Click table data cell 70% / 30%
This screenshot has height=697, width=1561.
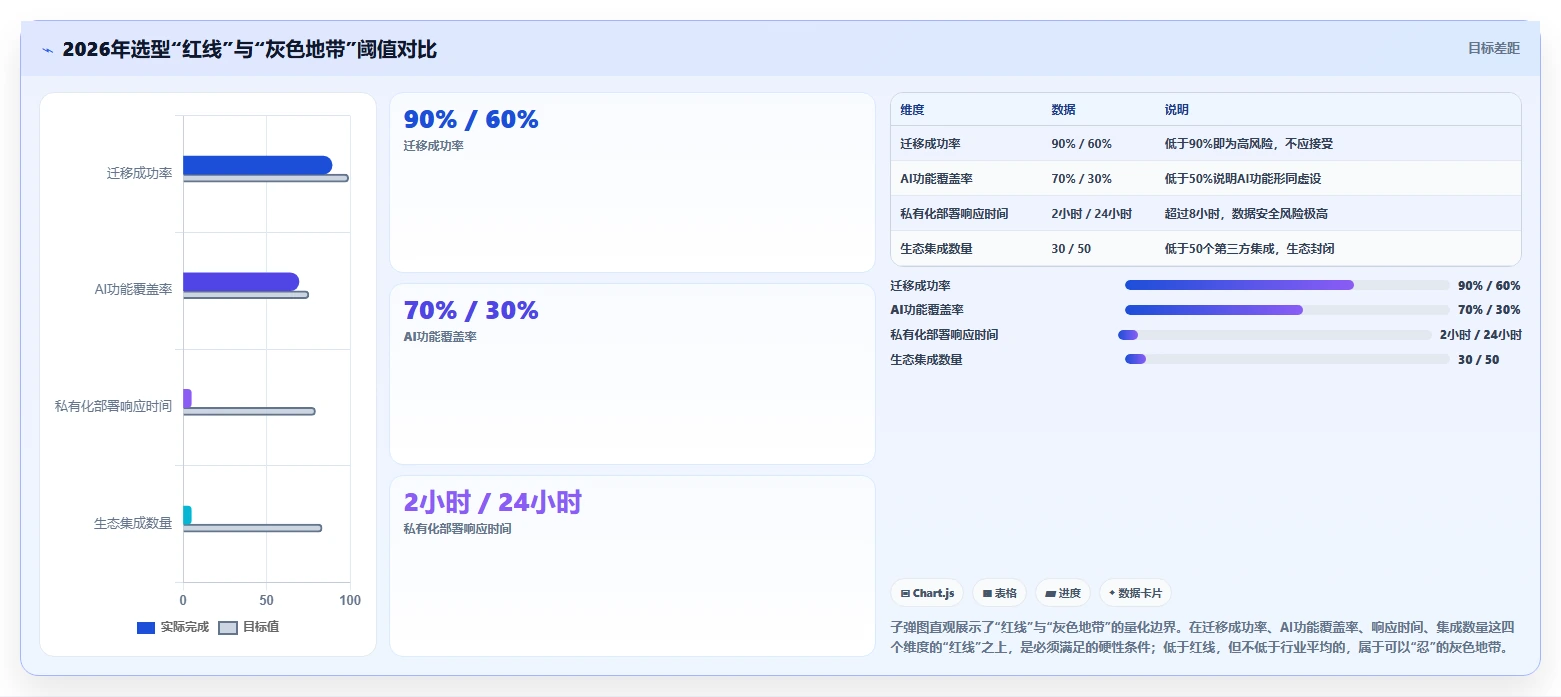click(1082, 179)
